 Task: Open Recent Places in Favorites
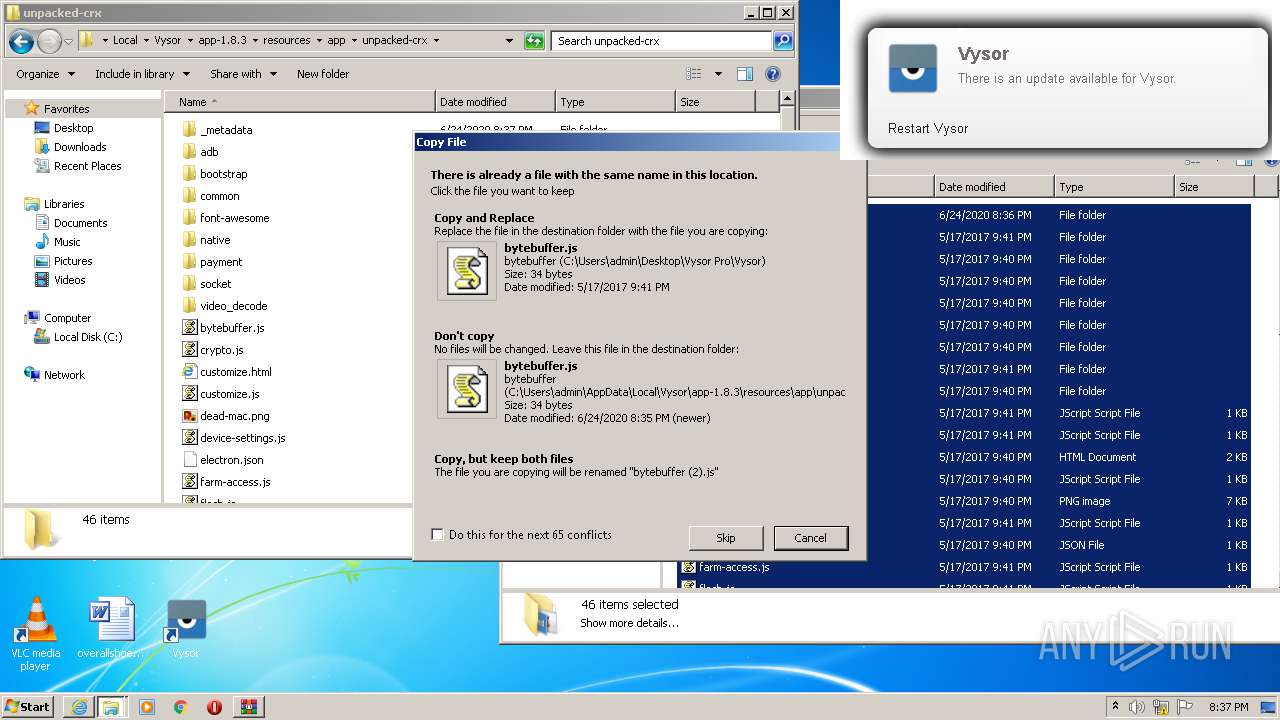pos(78,166)
